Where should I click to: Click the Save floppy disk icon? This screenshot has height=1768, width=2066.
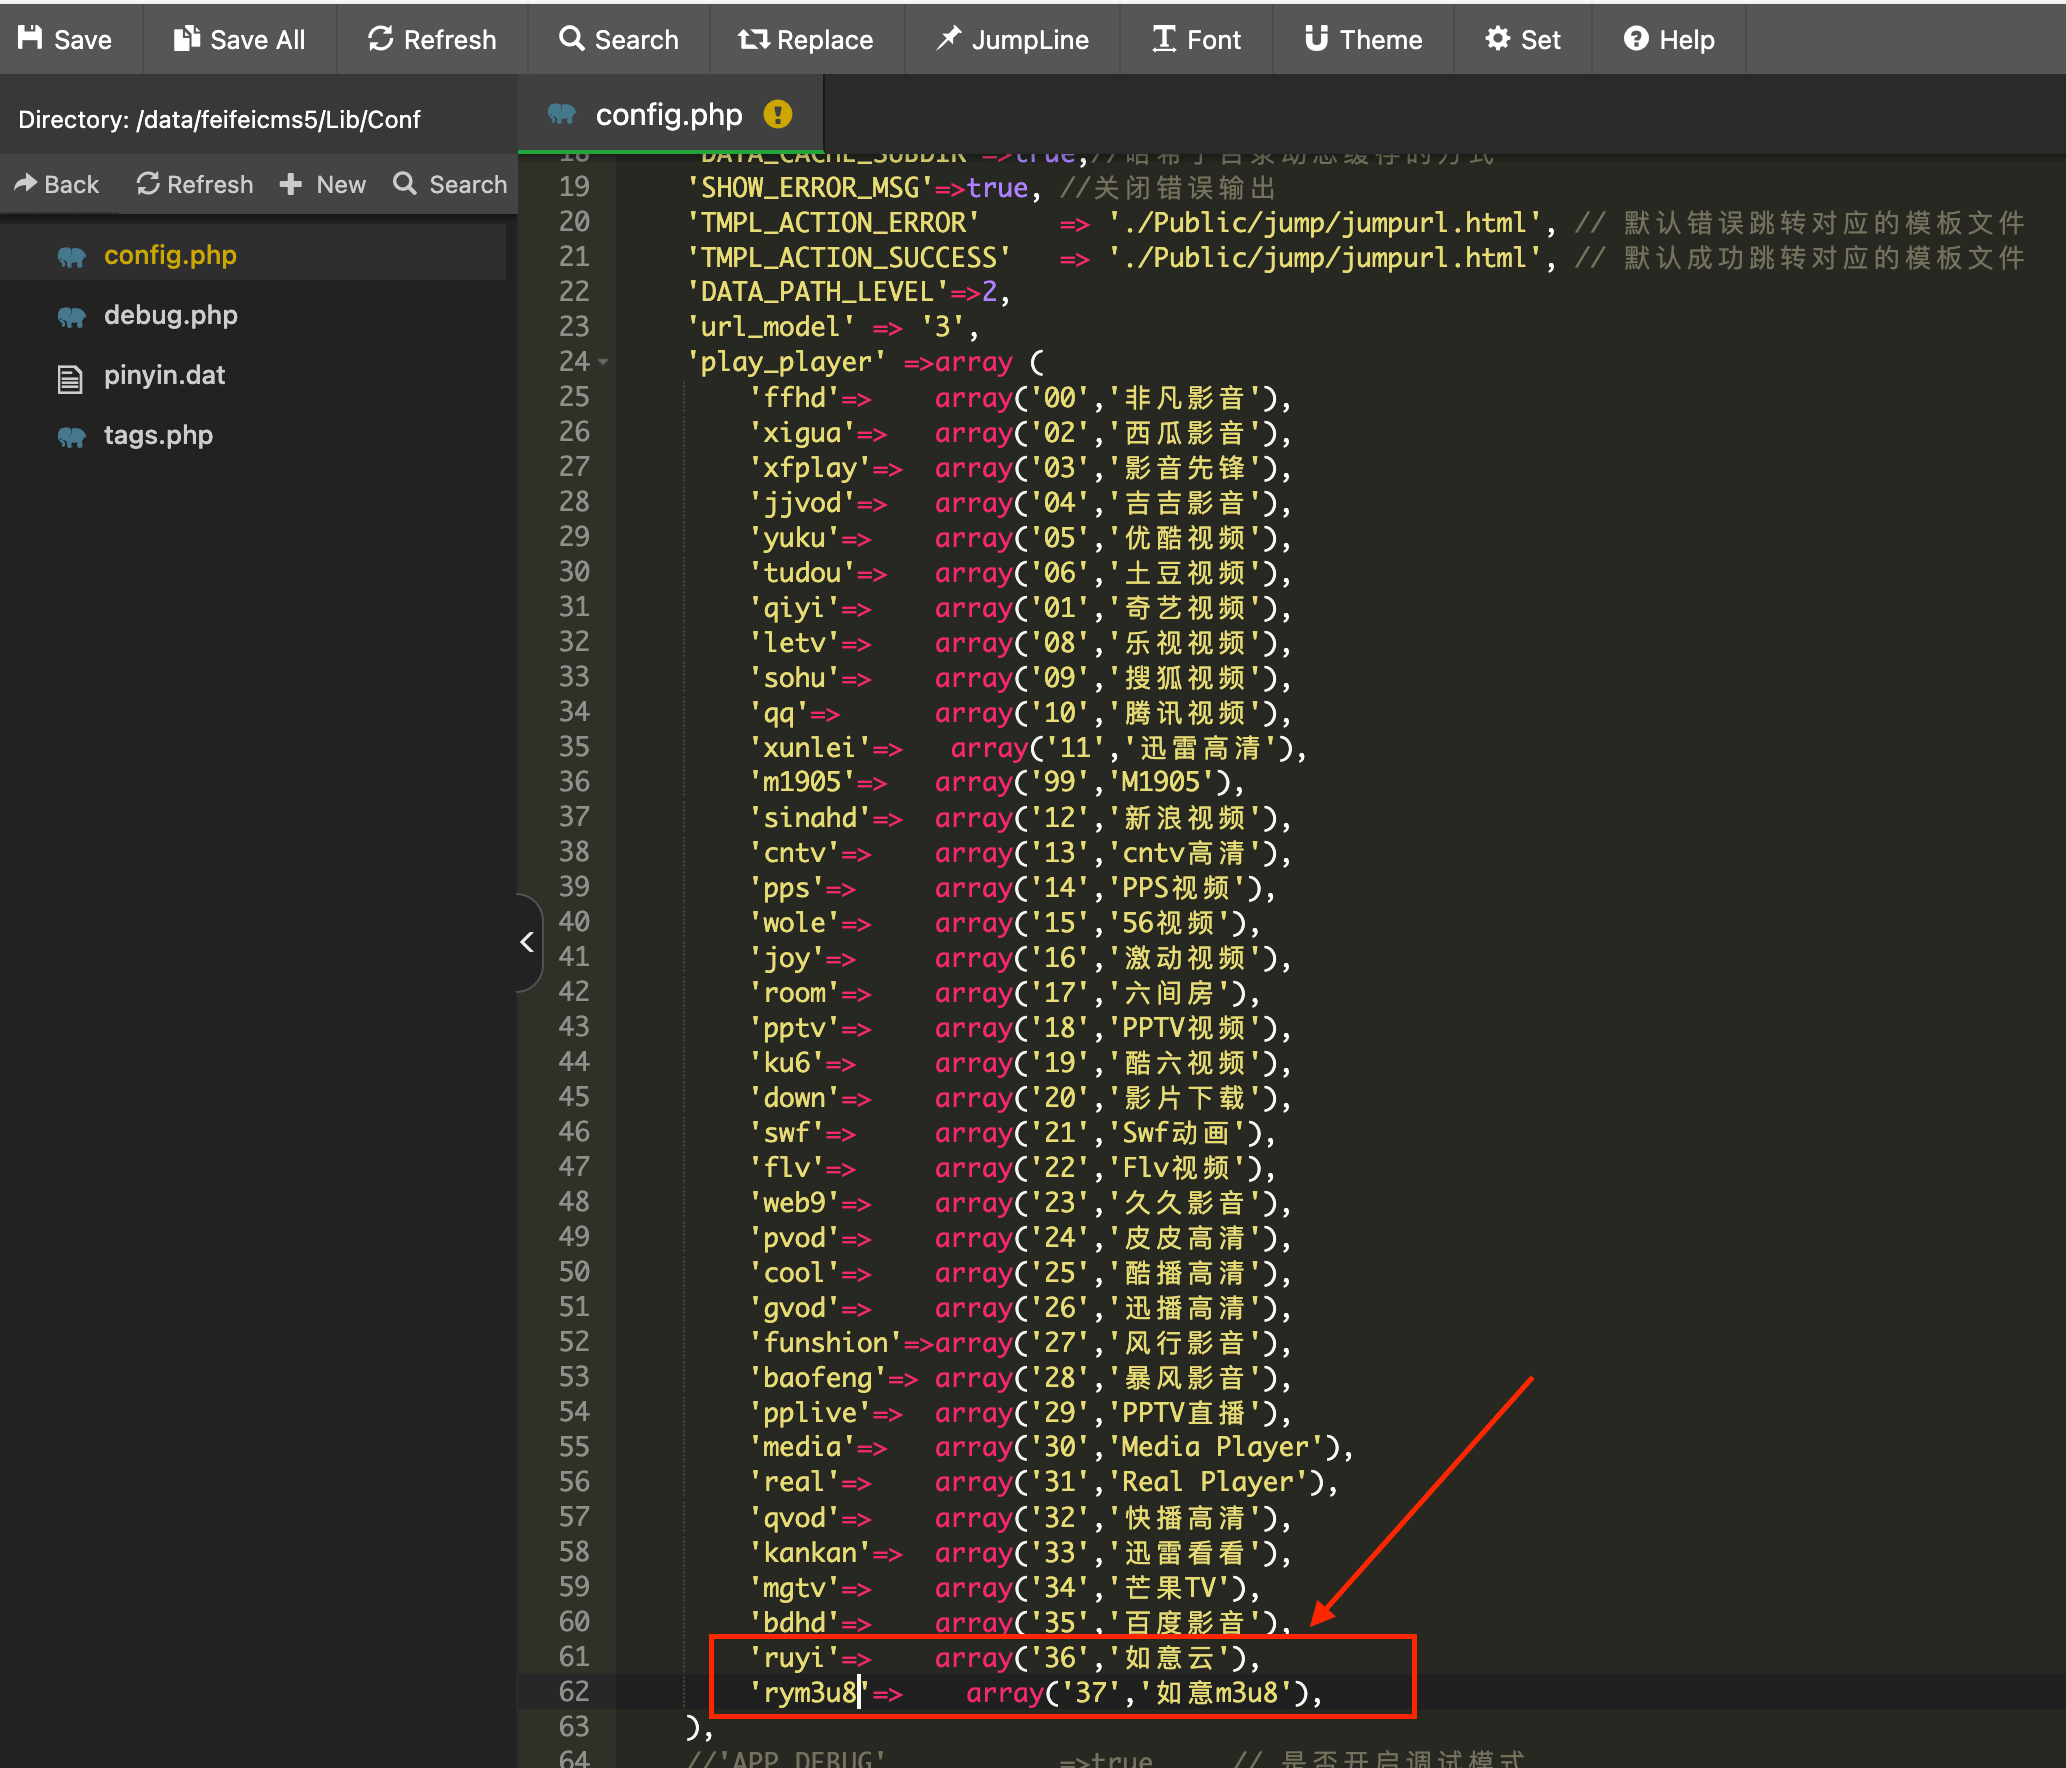click(31, 39)
